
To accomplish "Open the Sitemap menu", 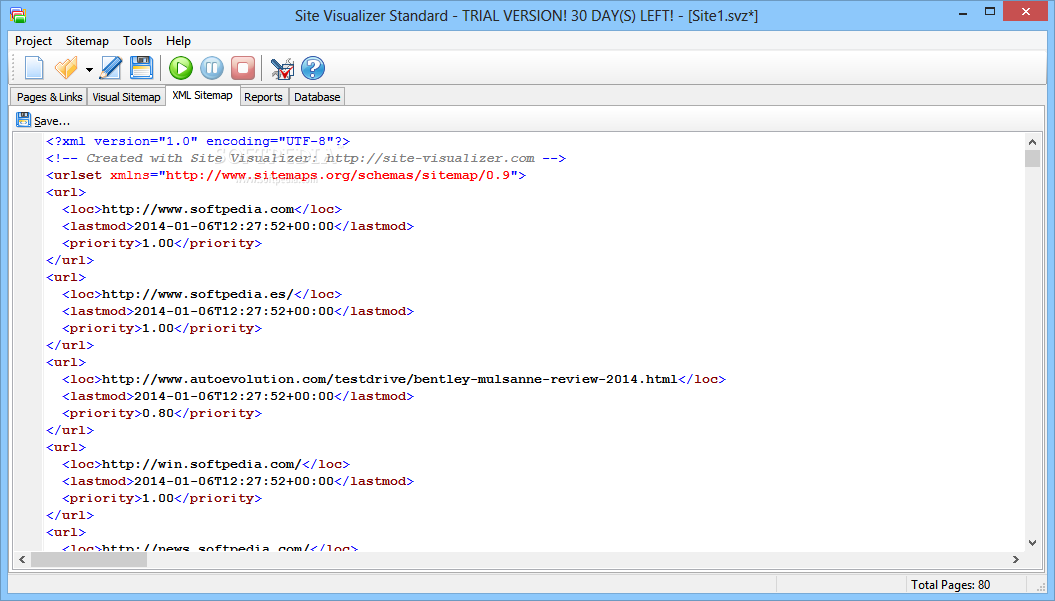I will click(x=87, y=41).
